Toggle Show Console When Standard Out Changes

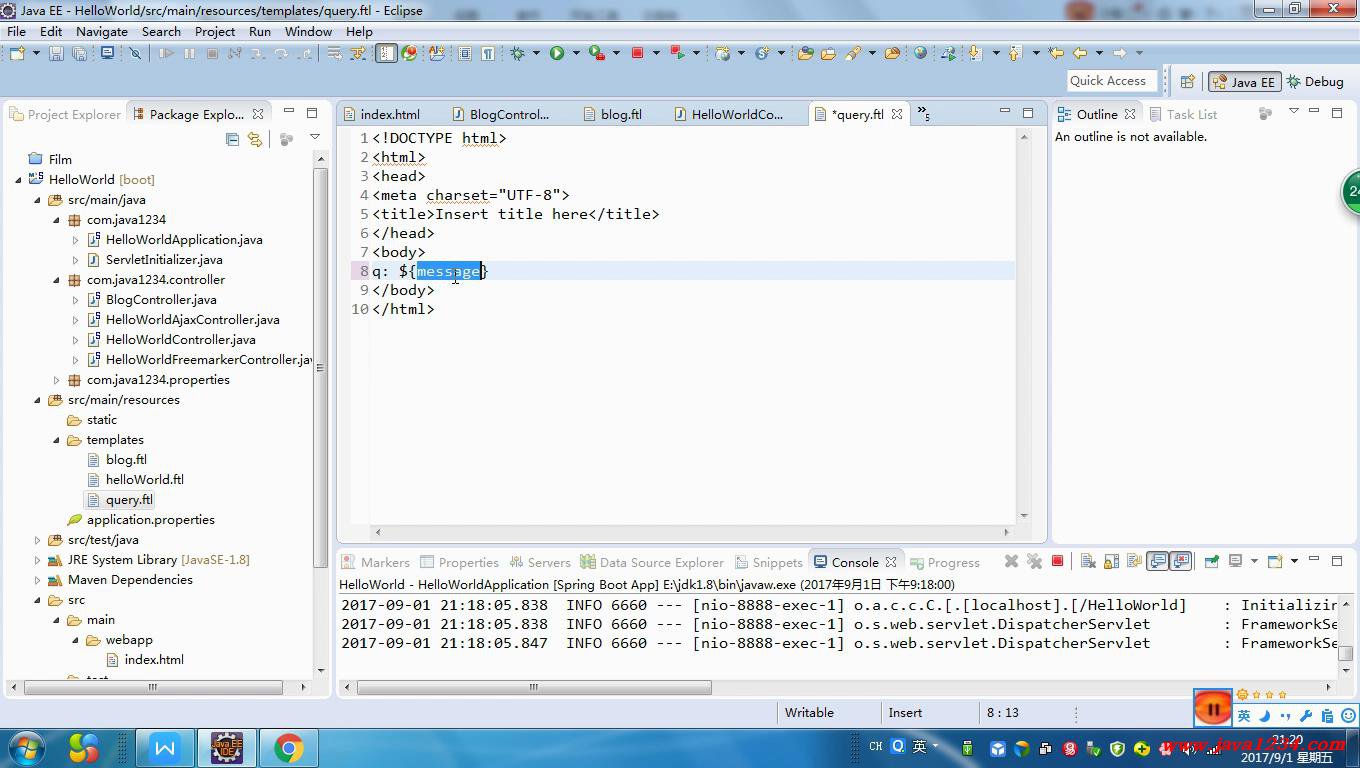[1157, 561]
